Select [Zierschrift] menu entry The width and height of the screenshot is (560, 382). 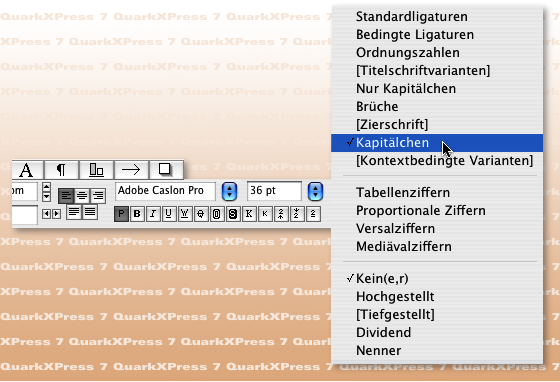[437, 125]
